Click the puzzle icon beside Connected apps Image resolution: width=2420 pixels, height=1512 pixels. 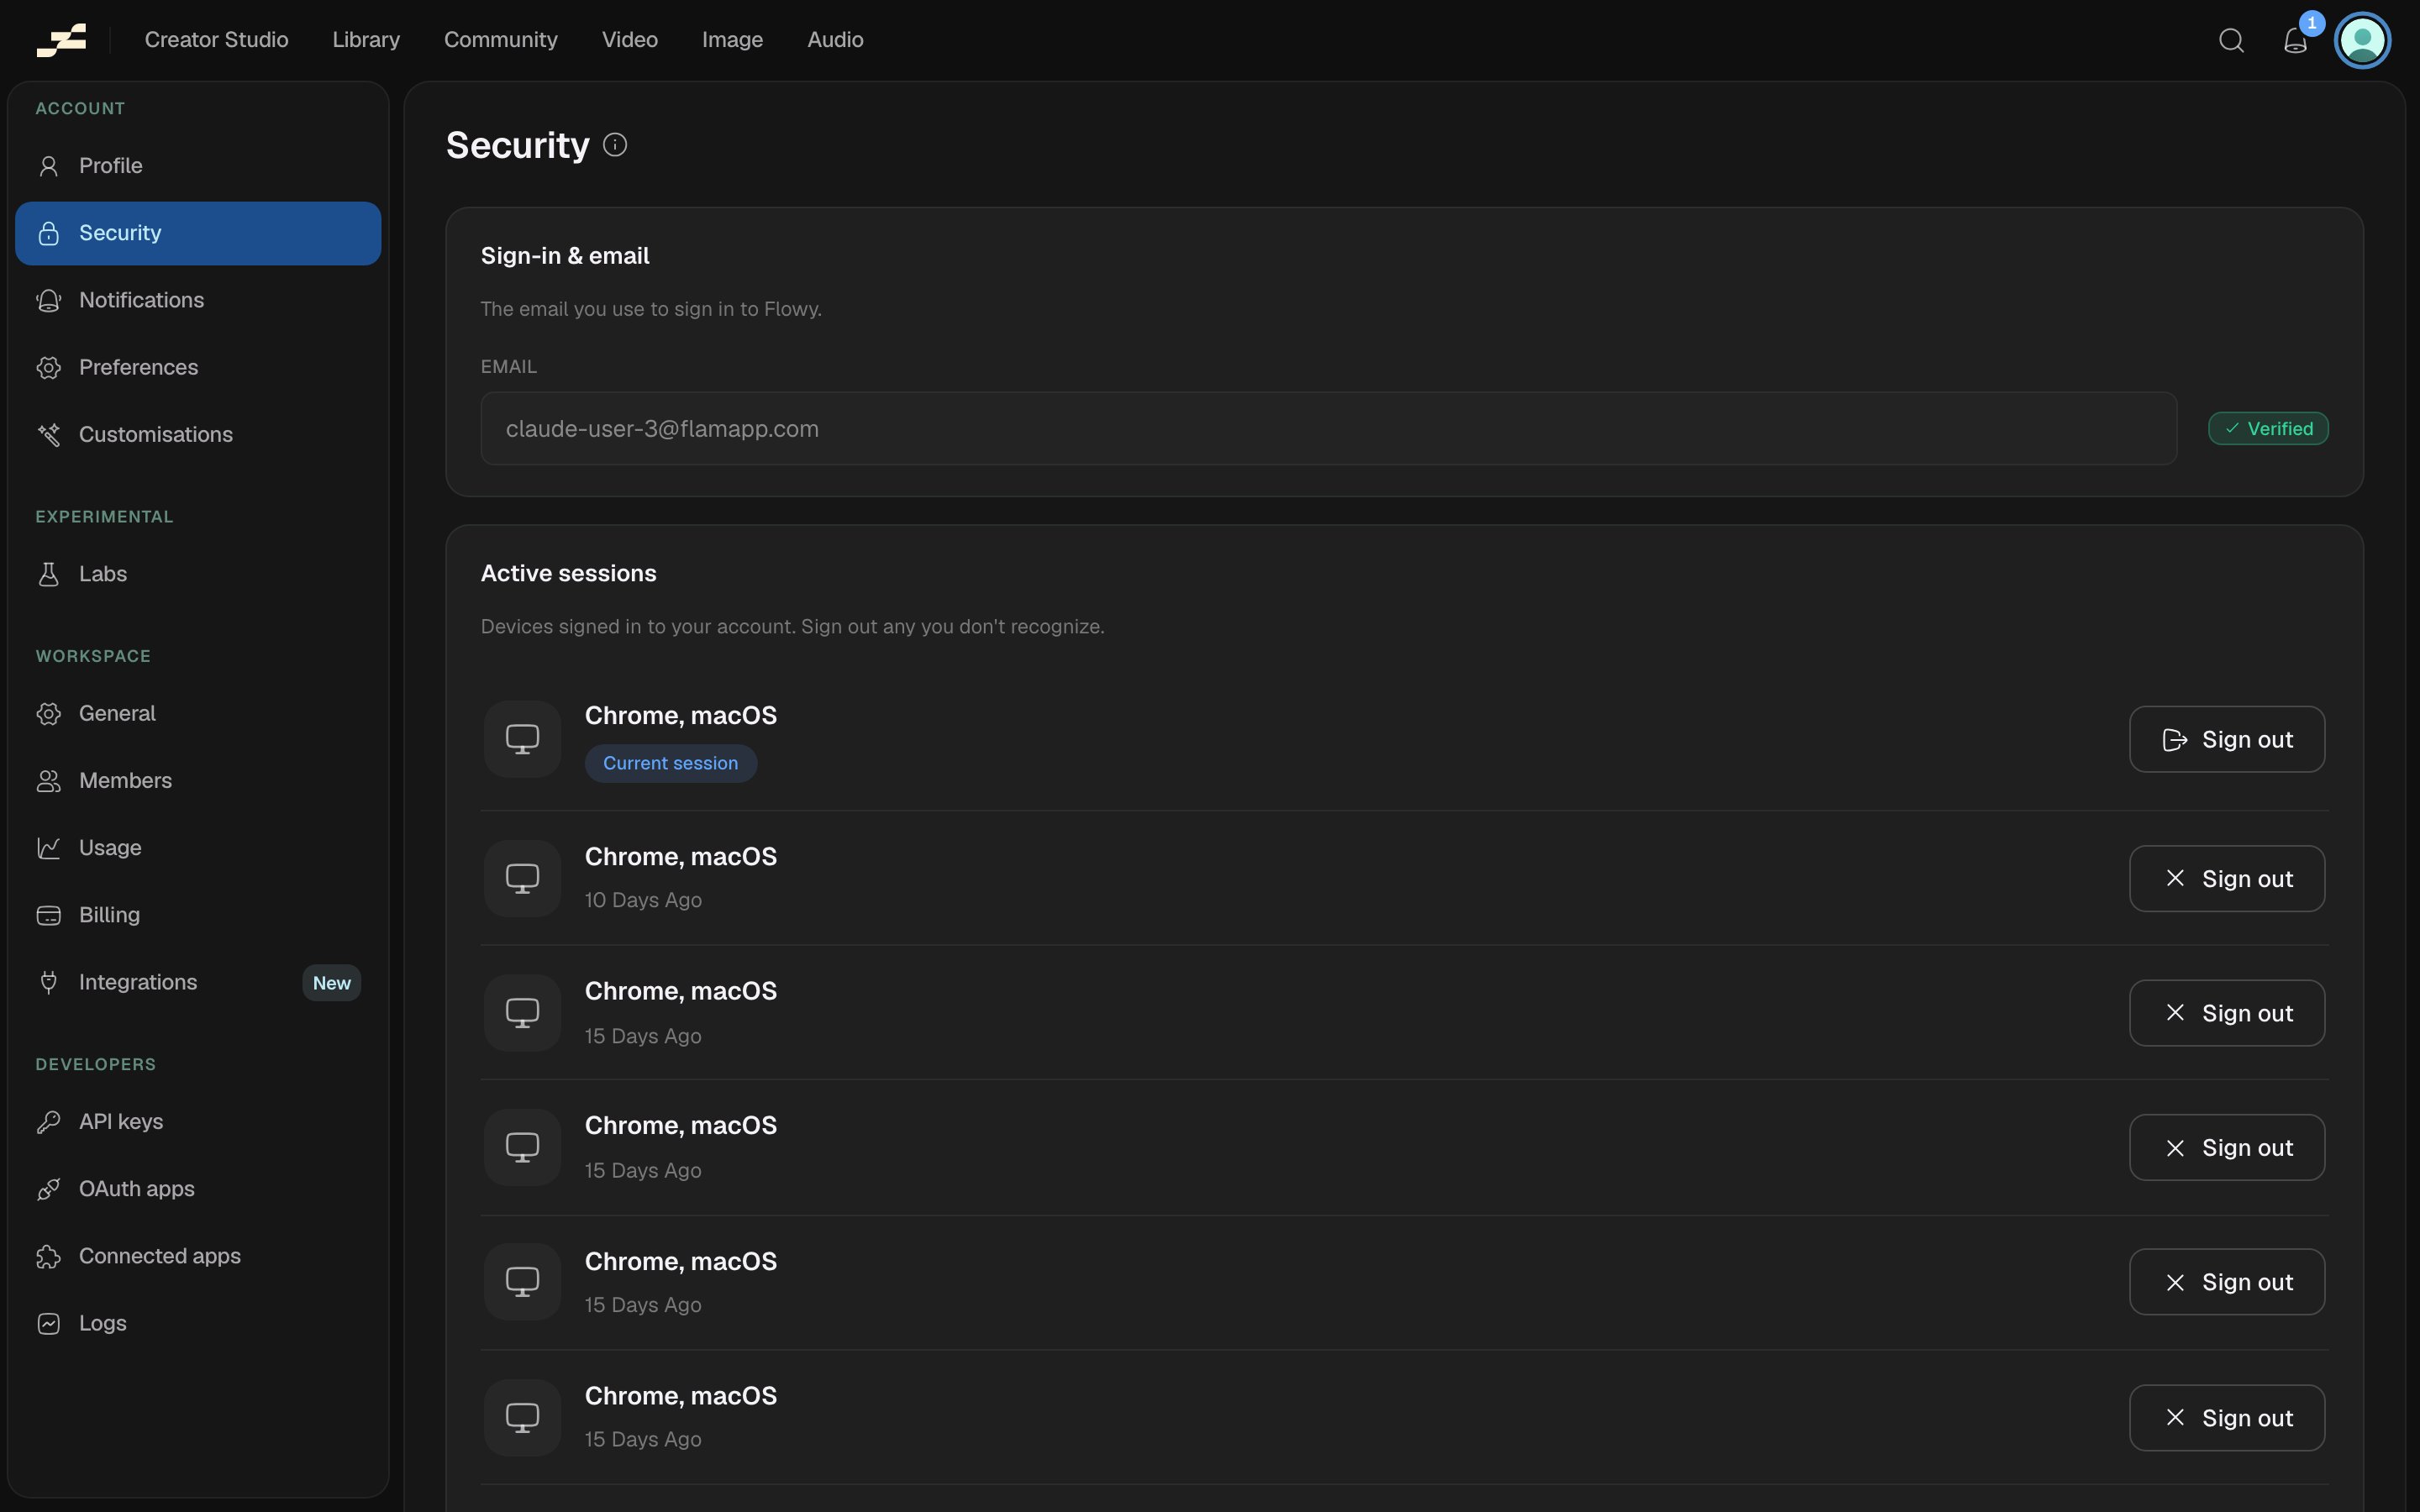point(48,1256)
